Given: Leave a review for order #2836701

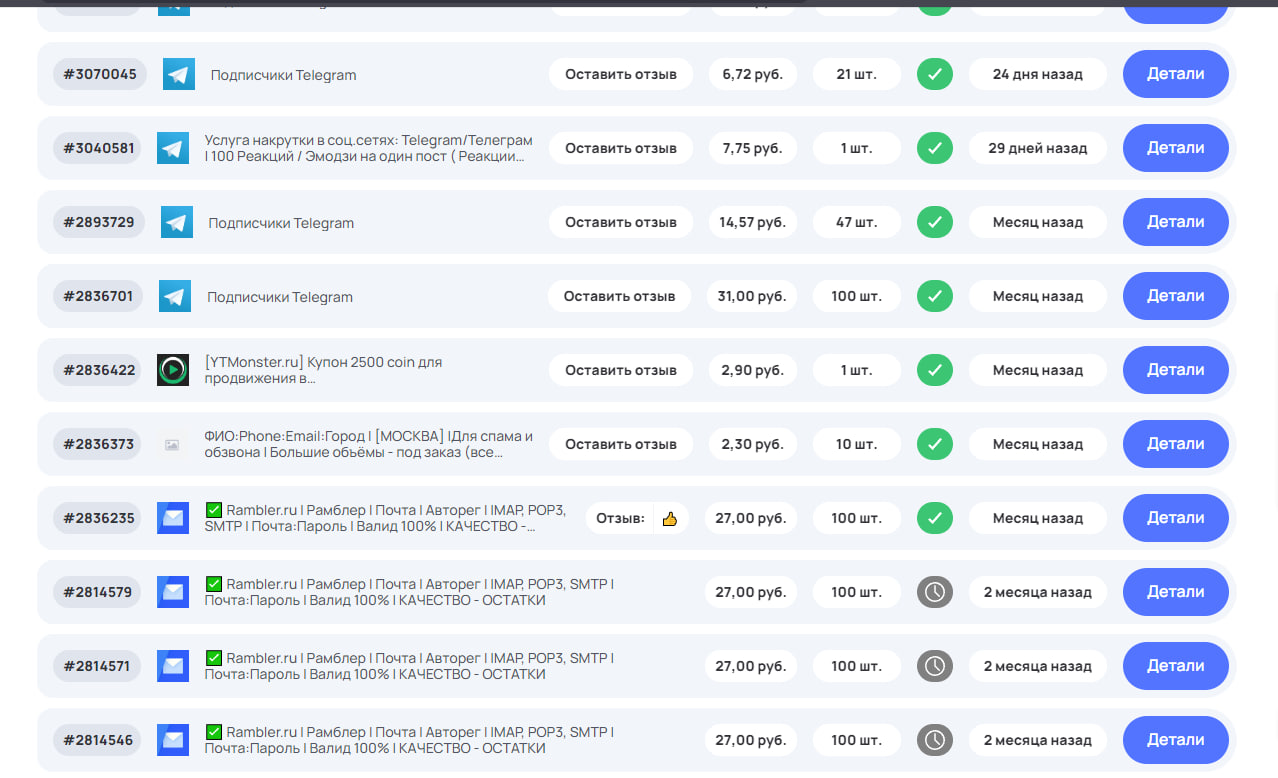Looking at the screenshot, I should 619,296.
